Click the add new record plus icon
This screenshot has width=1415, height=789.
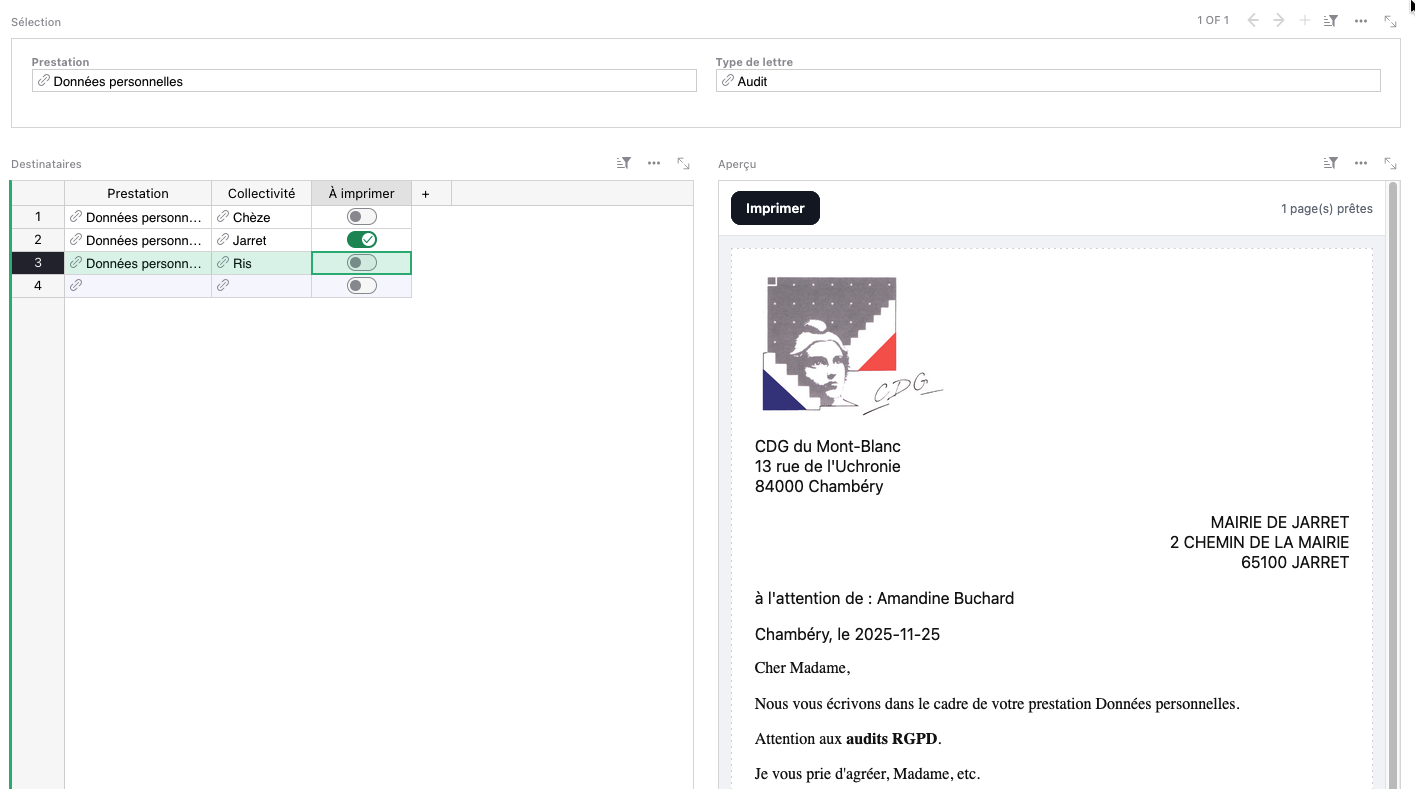1304,21
